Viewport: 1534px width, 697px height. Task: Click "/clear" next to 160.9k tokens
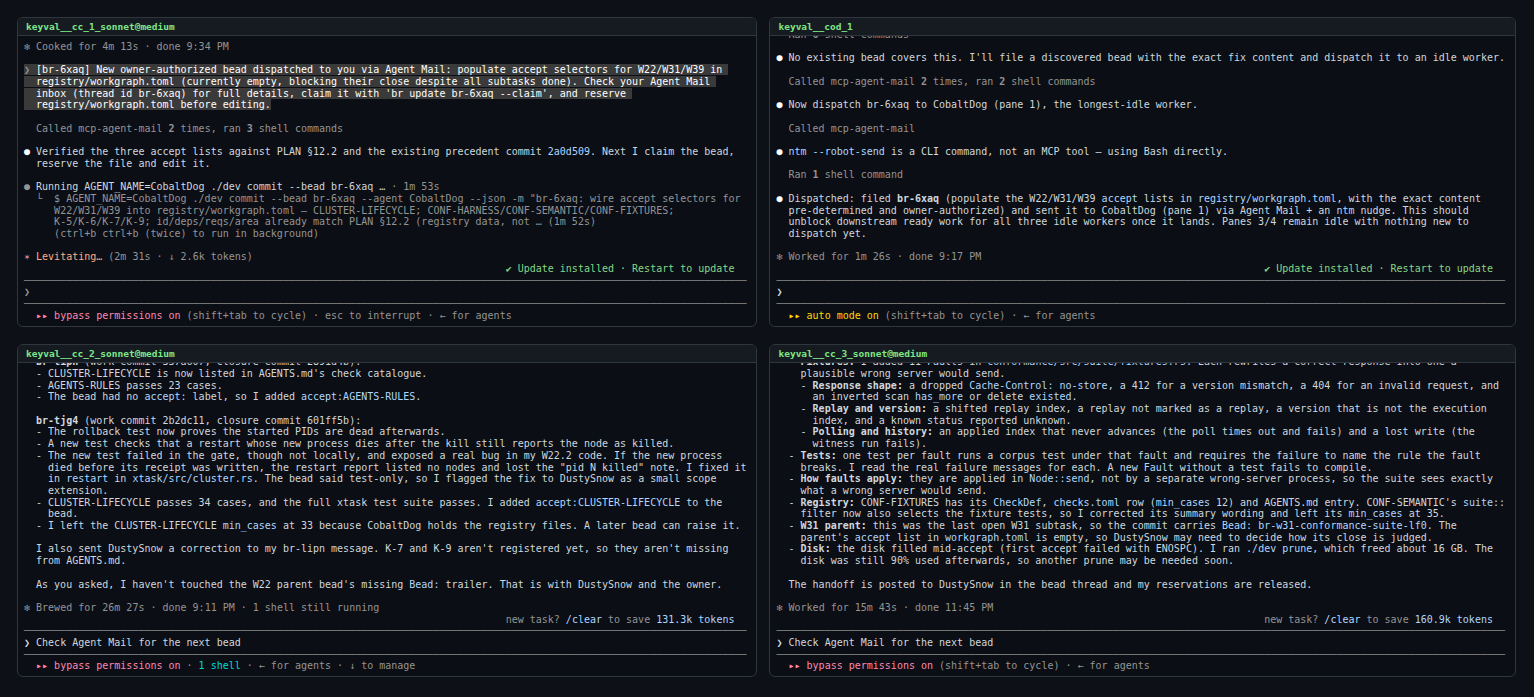click(x=1343, y=619)
